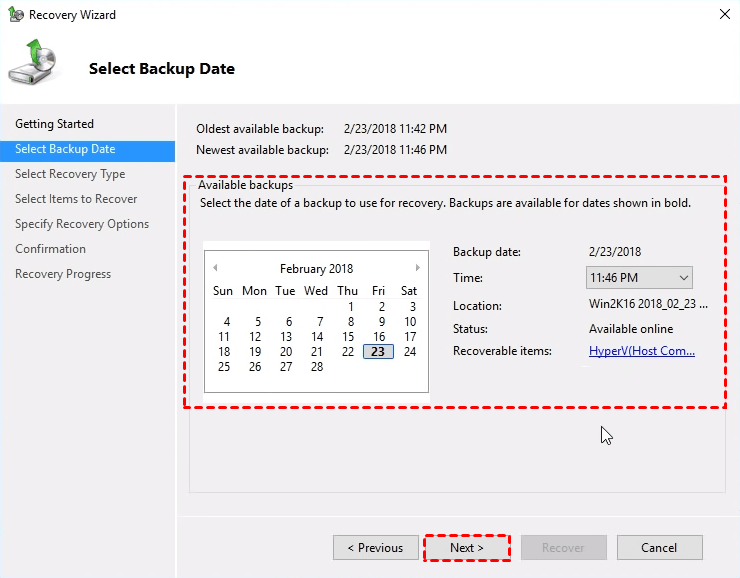Select February 28 in the calendar

pos(317,367)
